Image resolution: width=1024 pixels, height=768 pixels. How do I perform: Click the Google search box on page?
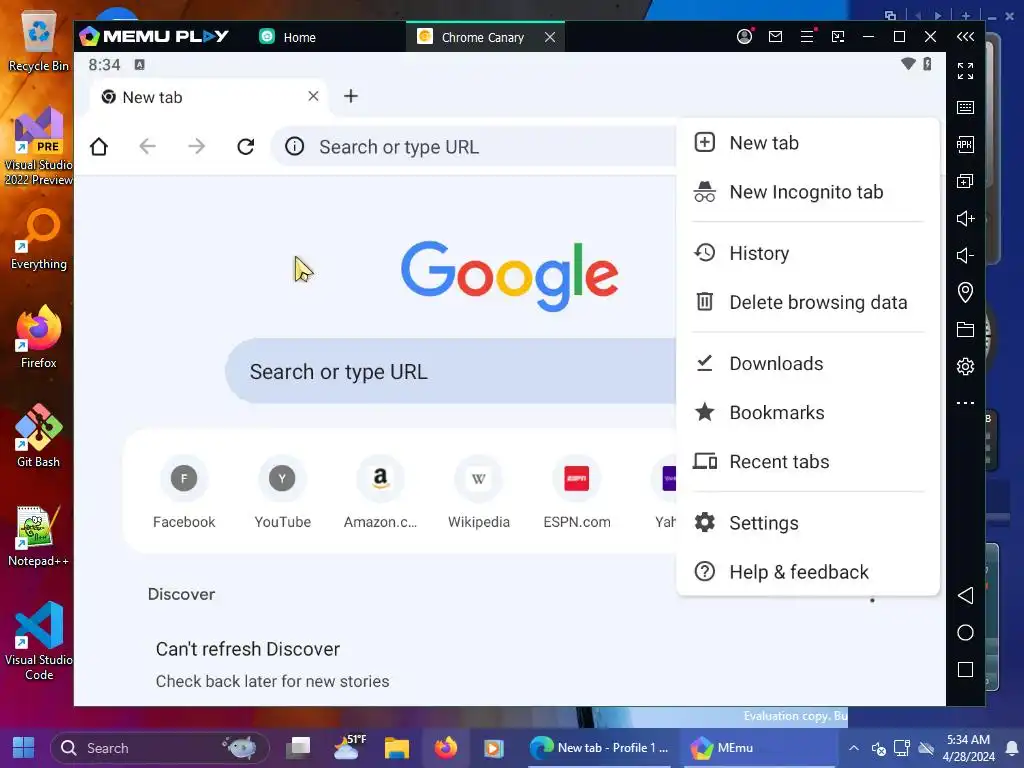(451, 372)
